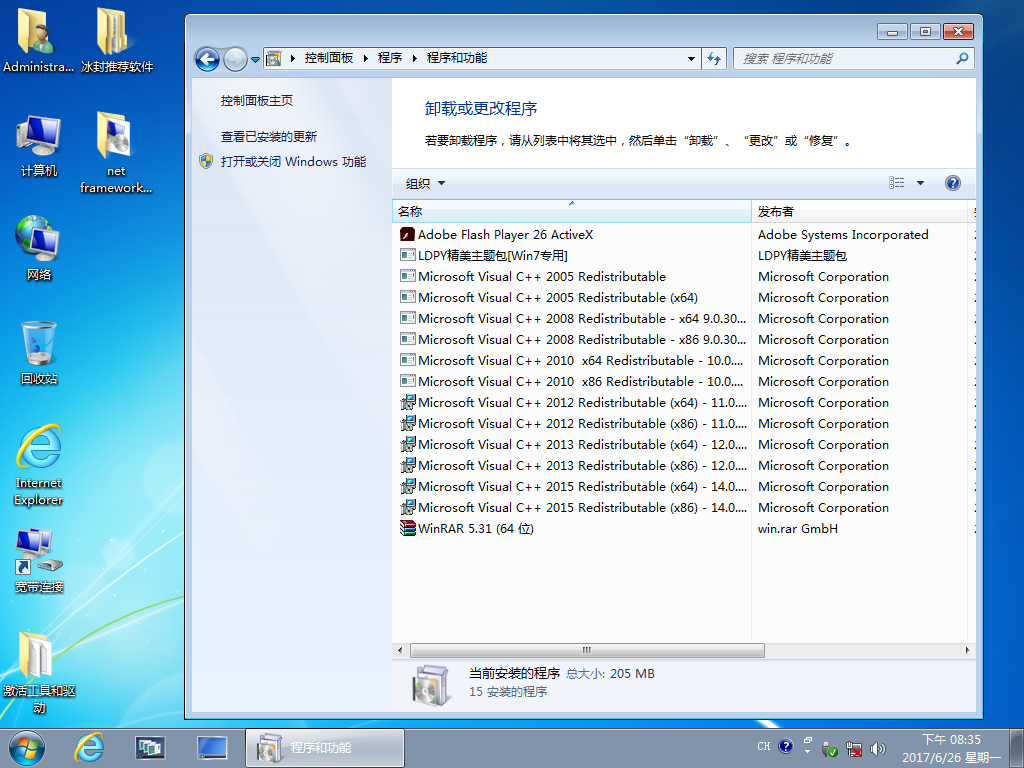Click the horizontal scrollbar thumb
The width and height of the screenshot is (1024, 768).
(587, 650)
